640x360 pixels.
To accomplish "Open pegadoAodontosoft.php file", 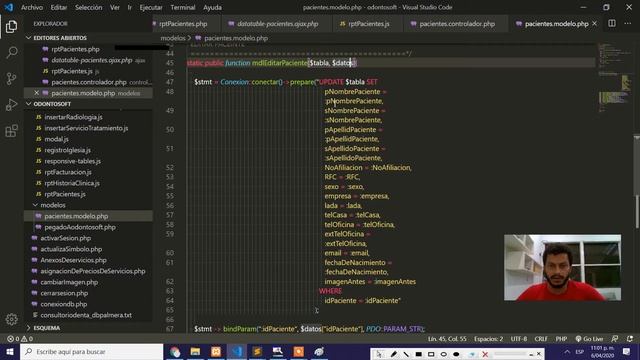I will tap(80, 227).
